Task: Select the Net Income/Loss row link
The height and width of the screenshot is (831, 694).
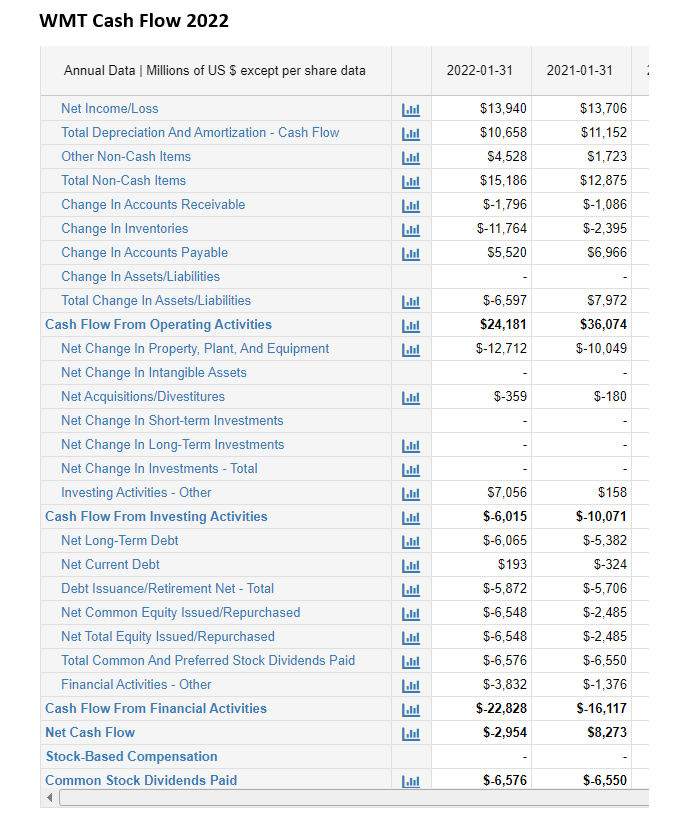Action: [x=110, y=108]
